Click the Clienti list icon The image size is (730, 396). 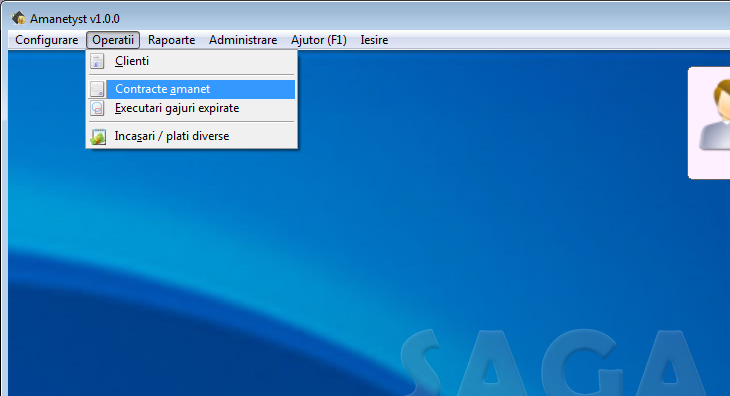(x=97, y=61)
